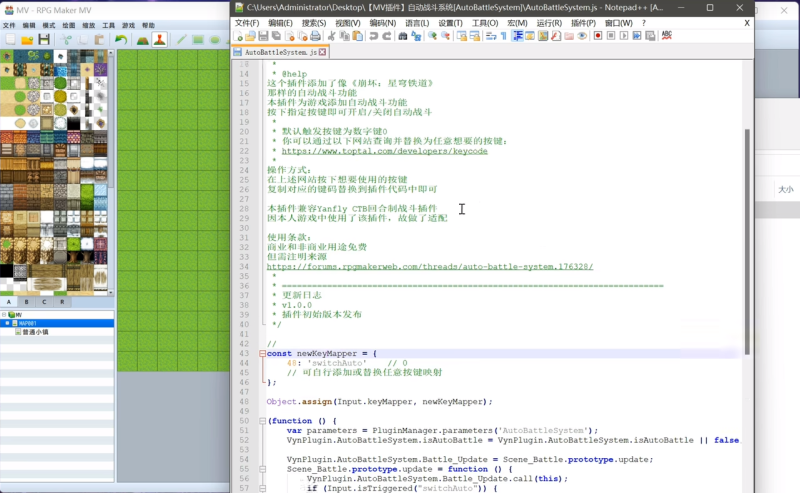
Task: Click green Undo arrow in RPG Maker
Action: pos(121,40)
